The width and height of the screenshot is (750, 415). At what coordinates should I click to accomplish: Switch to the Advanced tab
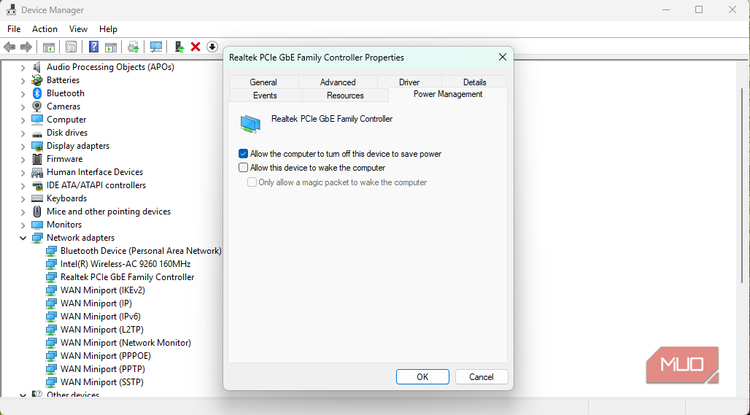338,82
